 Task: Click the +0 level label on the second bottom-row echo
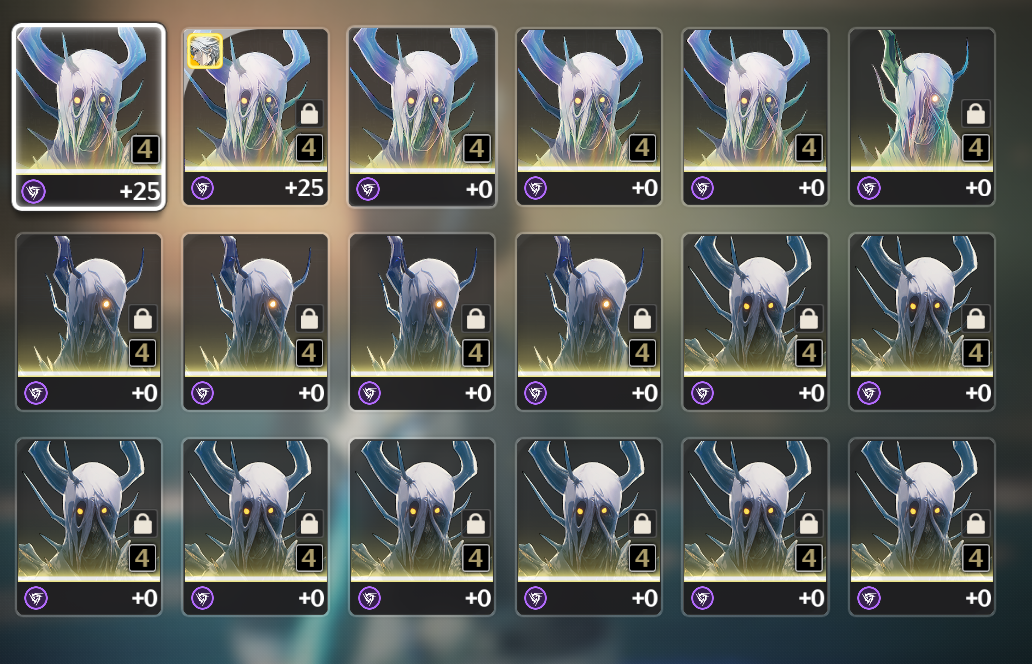(311, 598)
